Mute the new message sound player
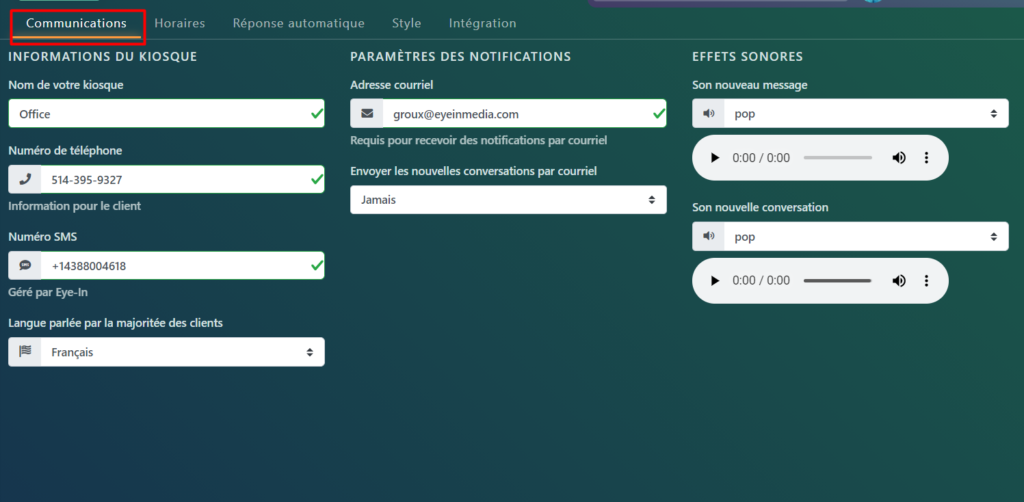The width and height of the screenshot is (1024, 502). 899,158
